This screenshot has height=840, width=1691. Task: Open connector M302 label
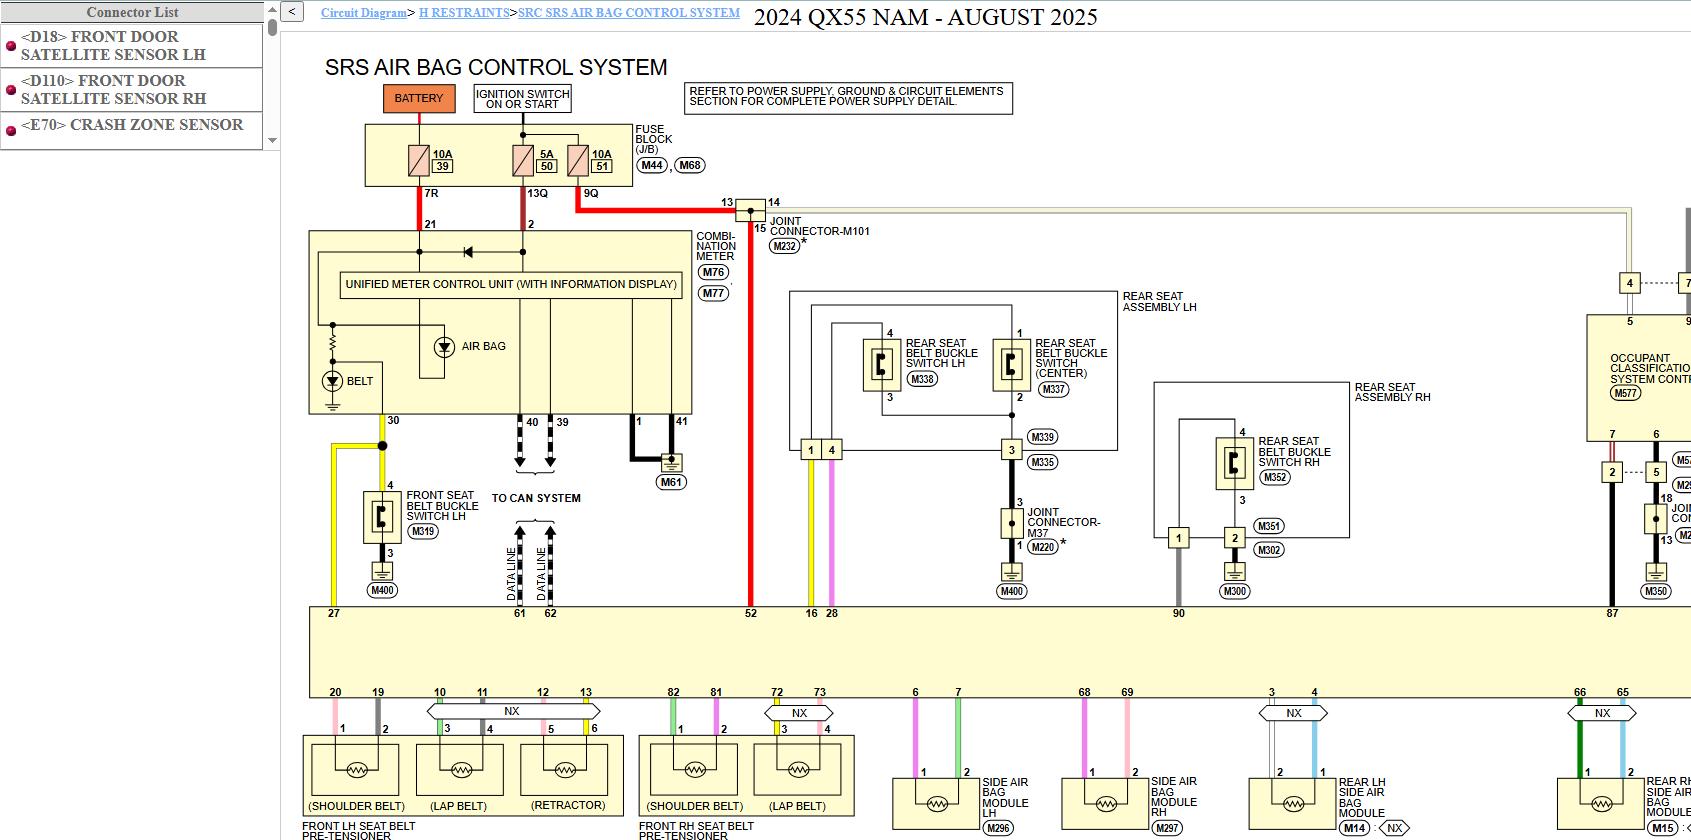click(1269, 550)
